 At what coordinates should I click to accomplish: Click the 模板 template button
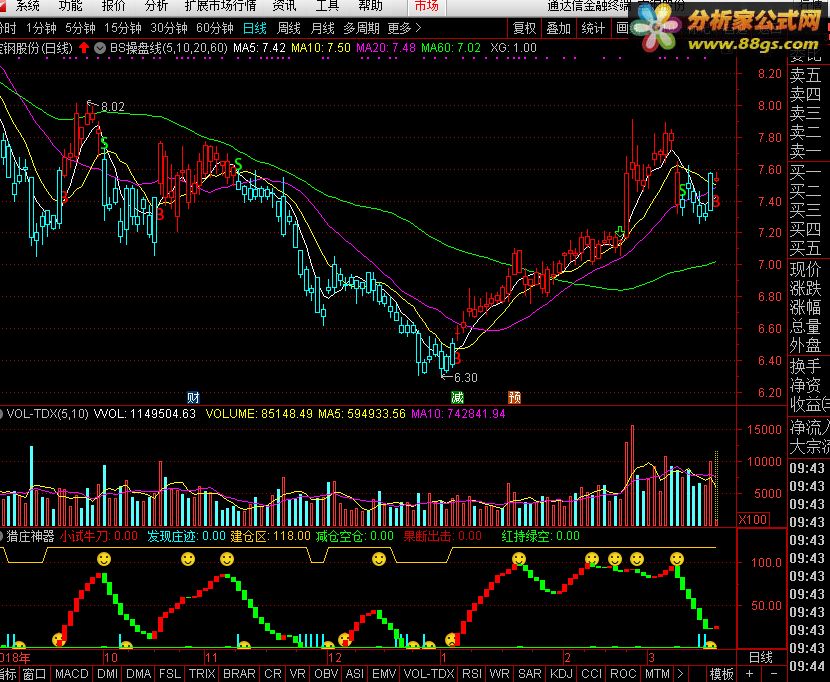[x=721, y=674]
